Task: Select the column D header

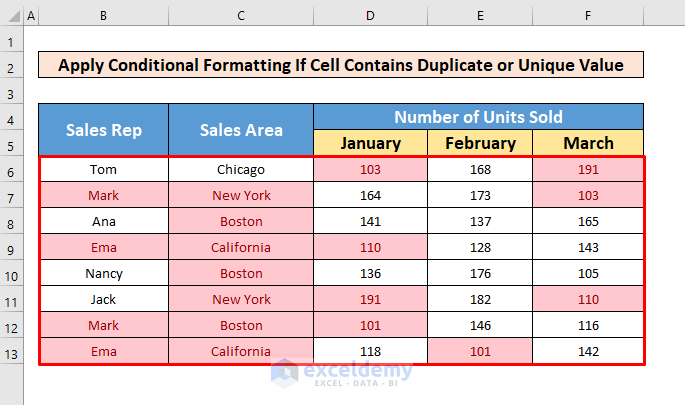Action: tap(370, 16)
